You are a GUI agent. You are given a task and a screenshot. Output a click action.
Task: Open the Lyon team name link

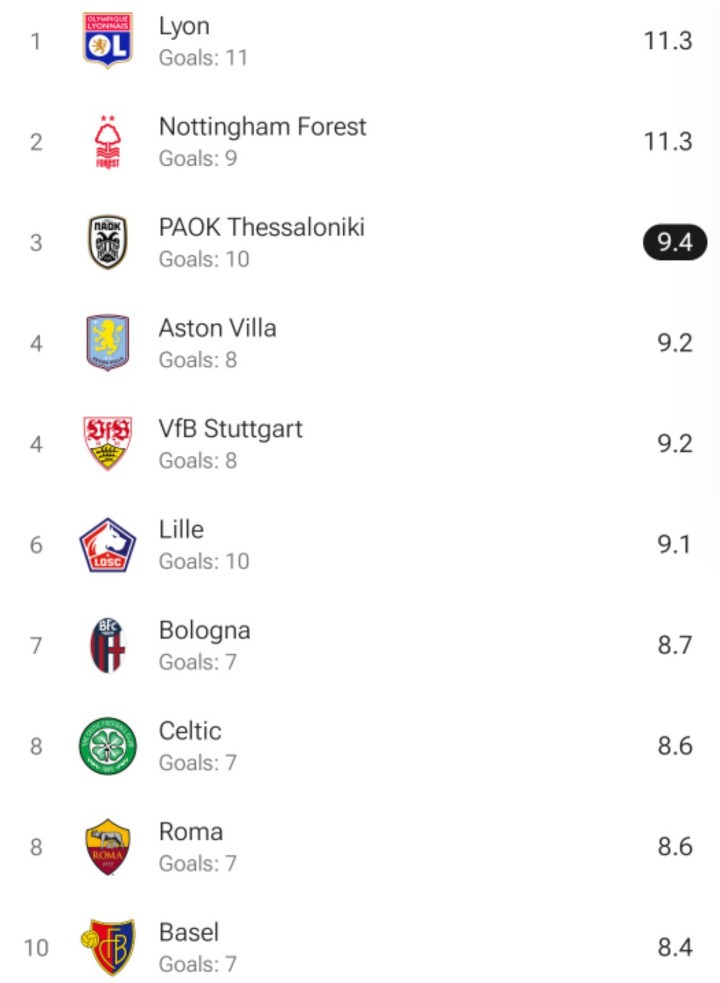184,27
